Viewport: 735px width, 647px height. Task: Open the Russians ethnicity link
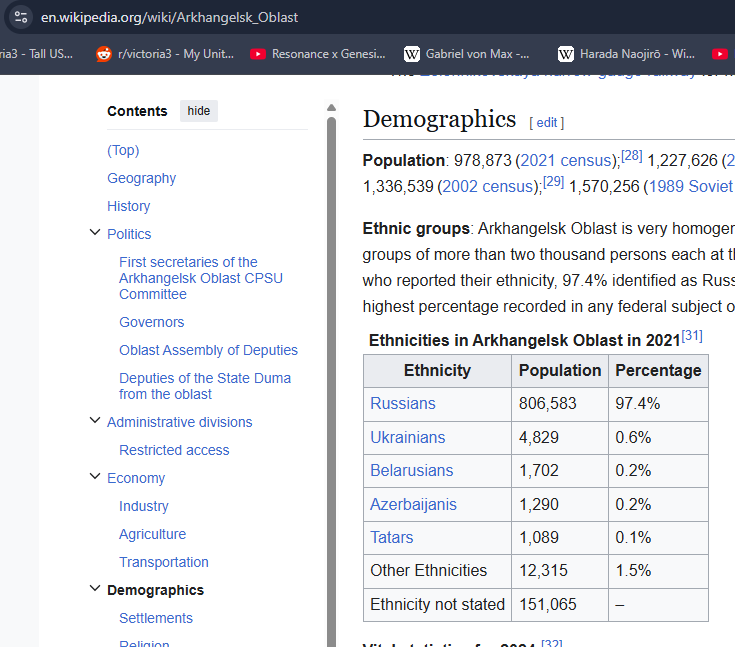pyautogui.click(x=403, y=404)
